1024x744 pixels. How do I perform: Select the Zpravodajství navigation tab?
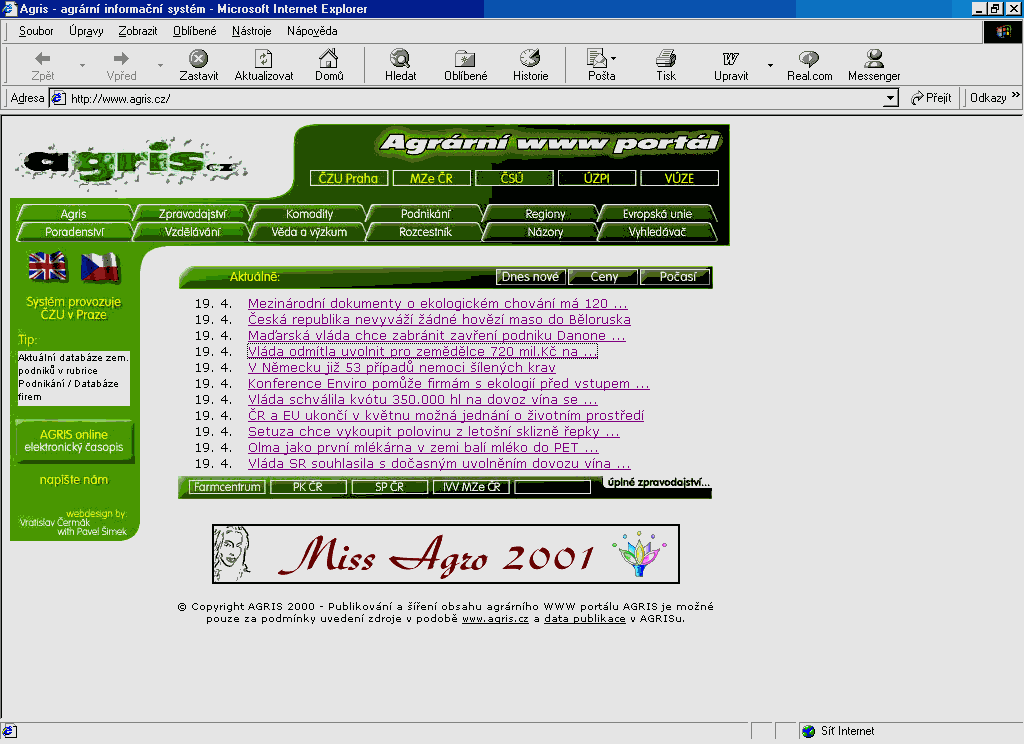tap(193, 214)
